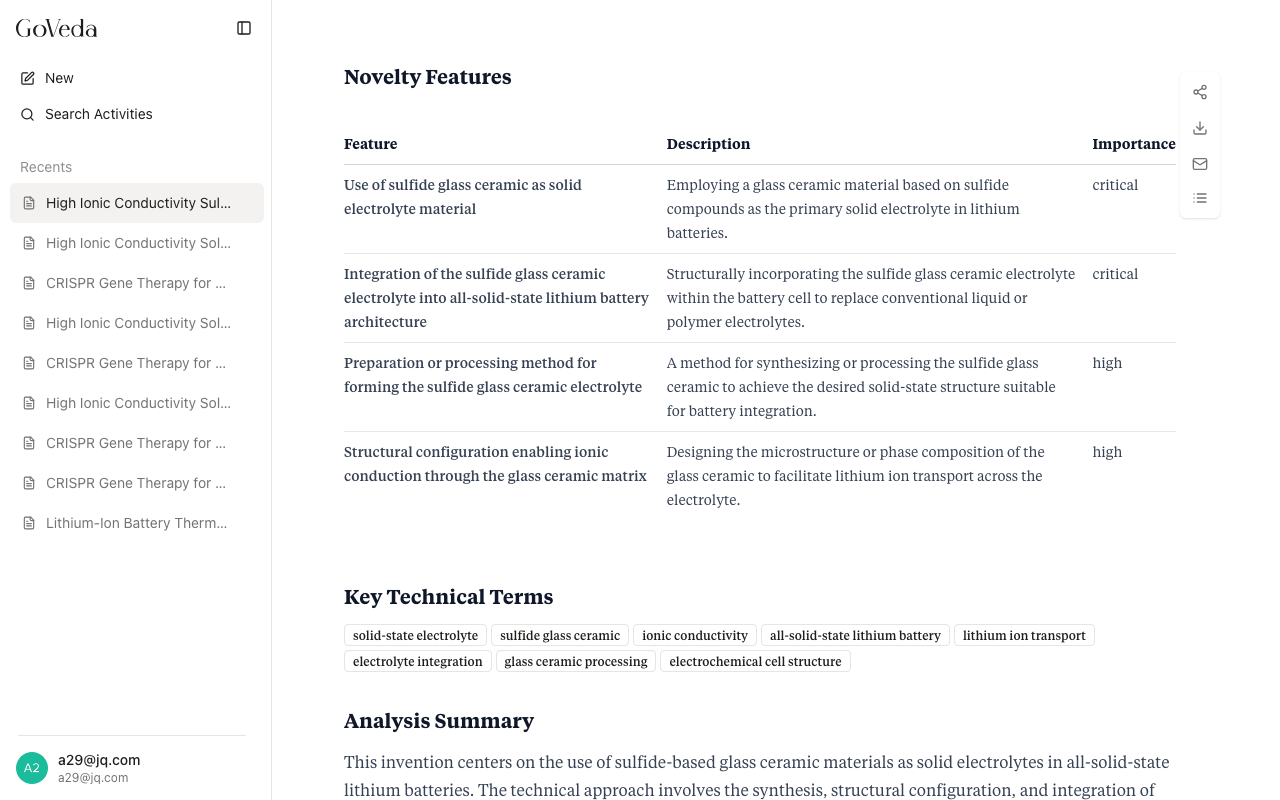1280x800 pixels.
Task: Click Search Activities
Action: point(99,114)
